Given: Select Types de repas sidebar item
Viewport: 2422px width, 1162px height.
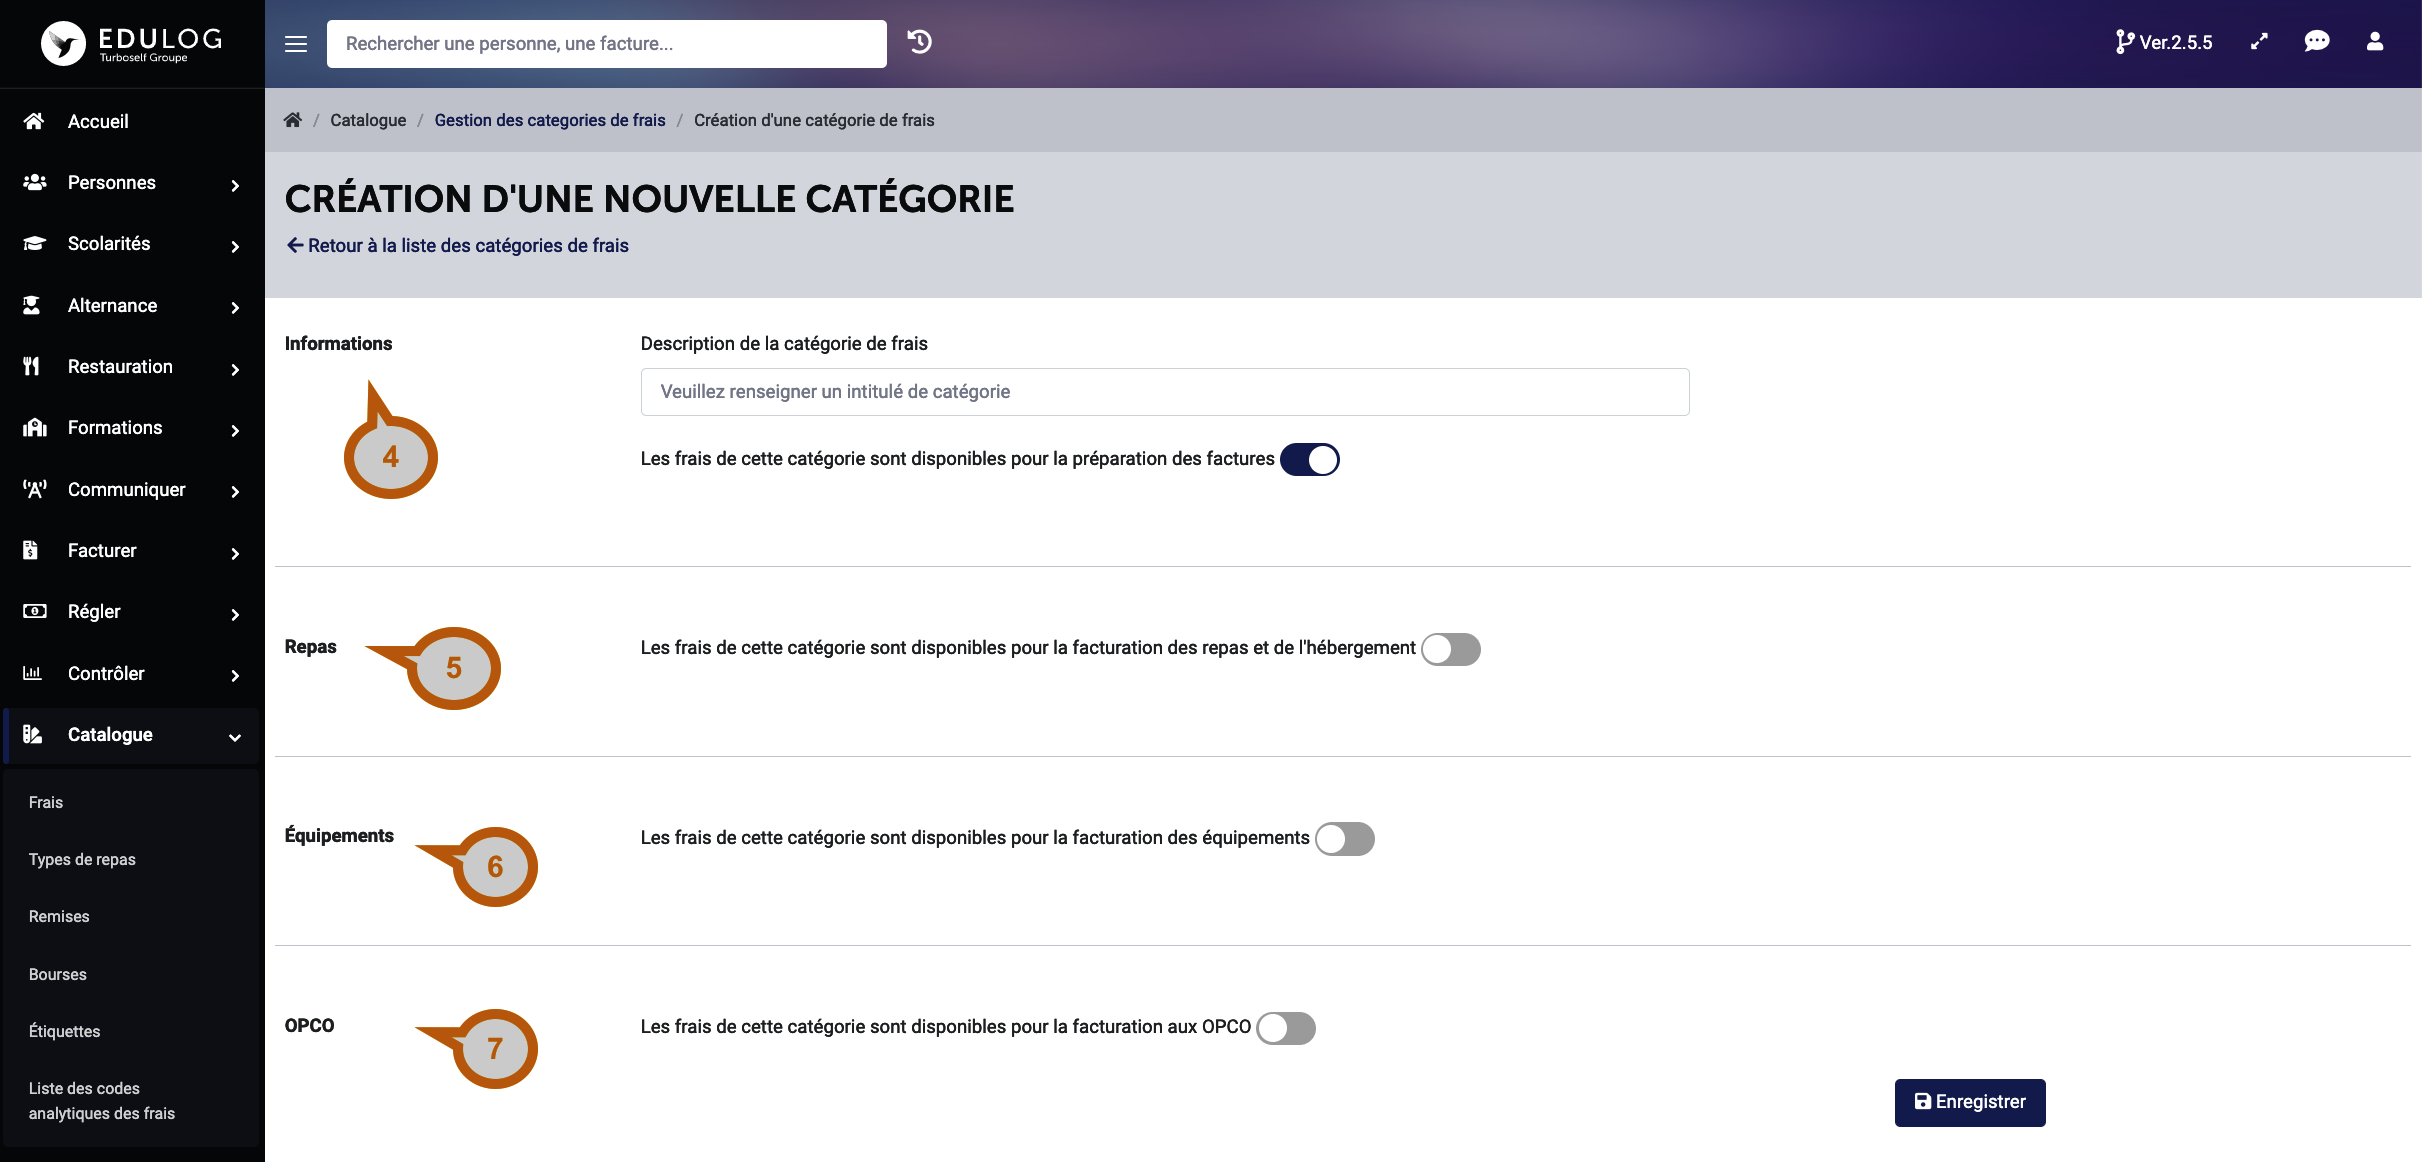Looking at the screenshot, I should [x=82, y=859].
